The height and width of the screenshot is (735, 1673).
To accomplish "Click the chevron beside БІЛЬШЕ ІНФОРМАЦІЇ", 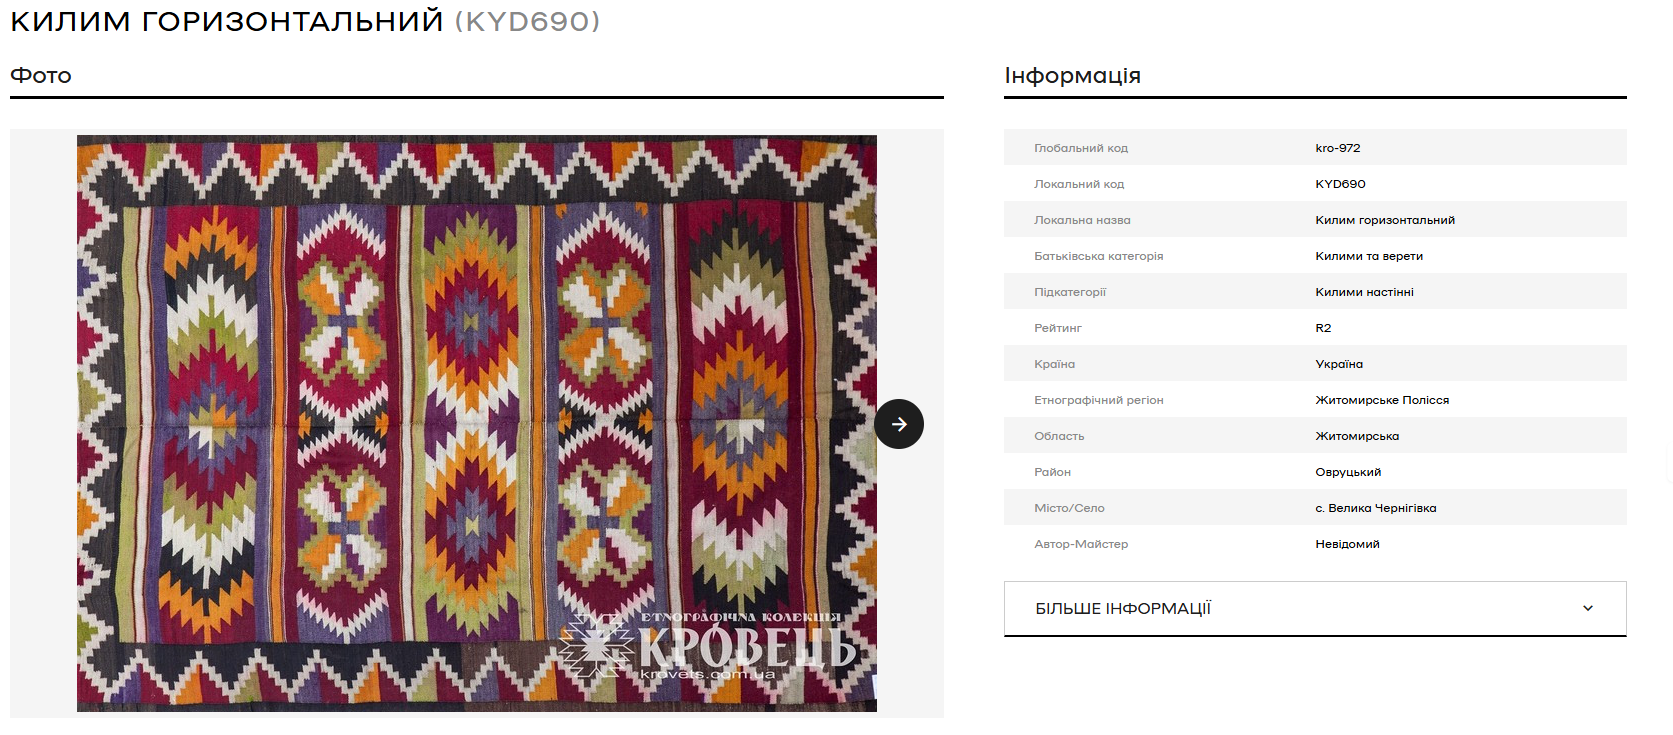I will tap(1588, 608).
